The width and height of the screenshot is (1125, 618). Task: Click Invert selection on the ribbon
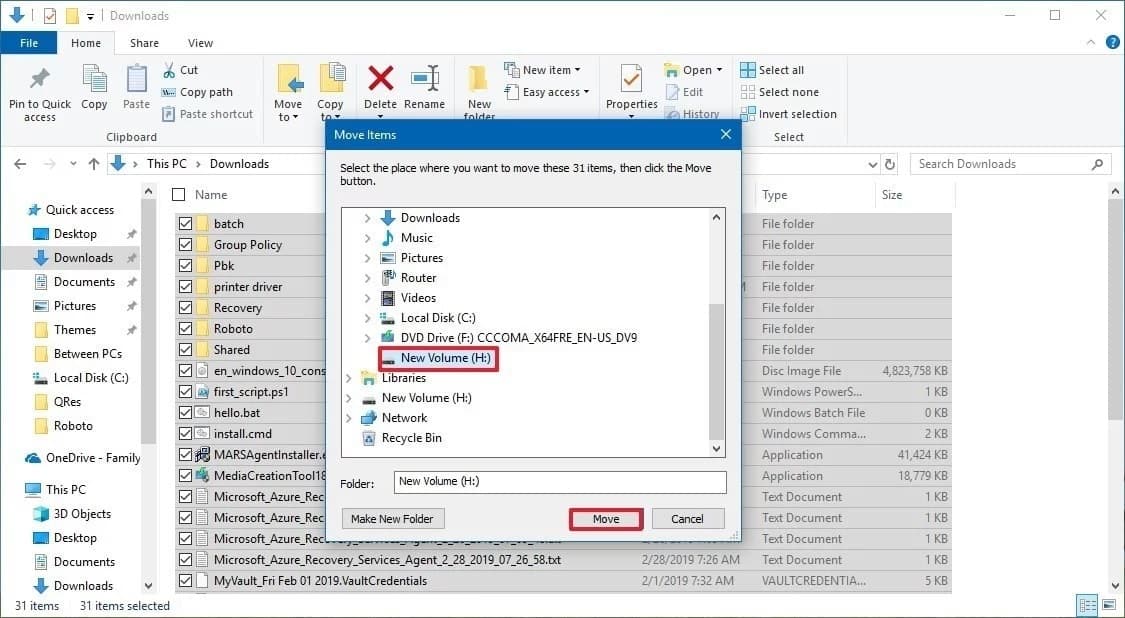tap(789, 114)
